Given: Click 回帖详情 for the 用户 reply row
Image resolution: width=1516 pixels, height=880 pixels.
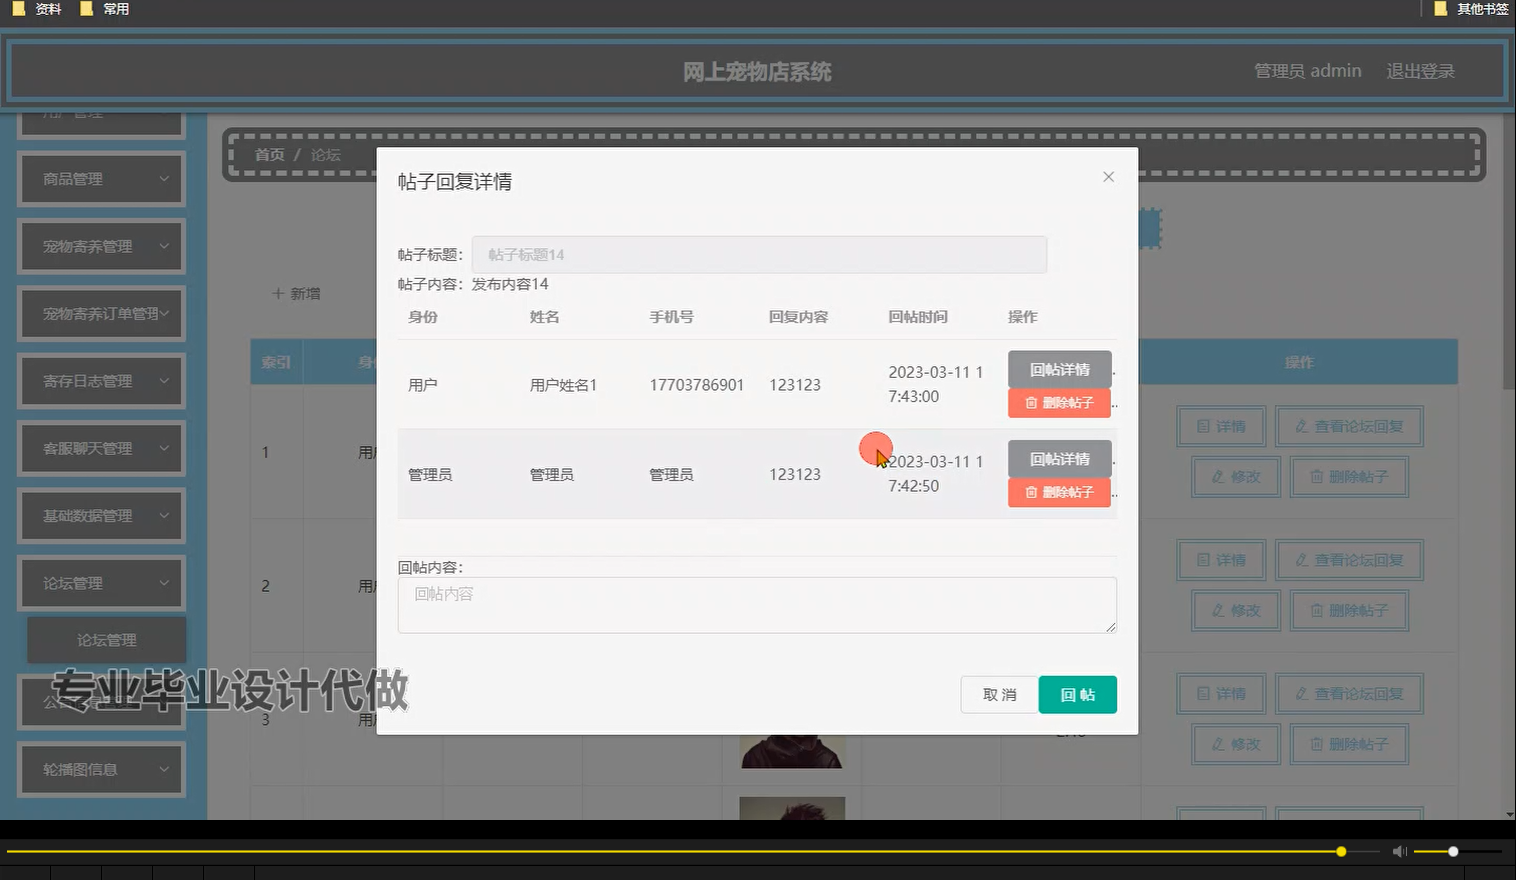Looking at the screenshot, I should click(x=1059, y=369).
